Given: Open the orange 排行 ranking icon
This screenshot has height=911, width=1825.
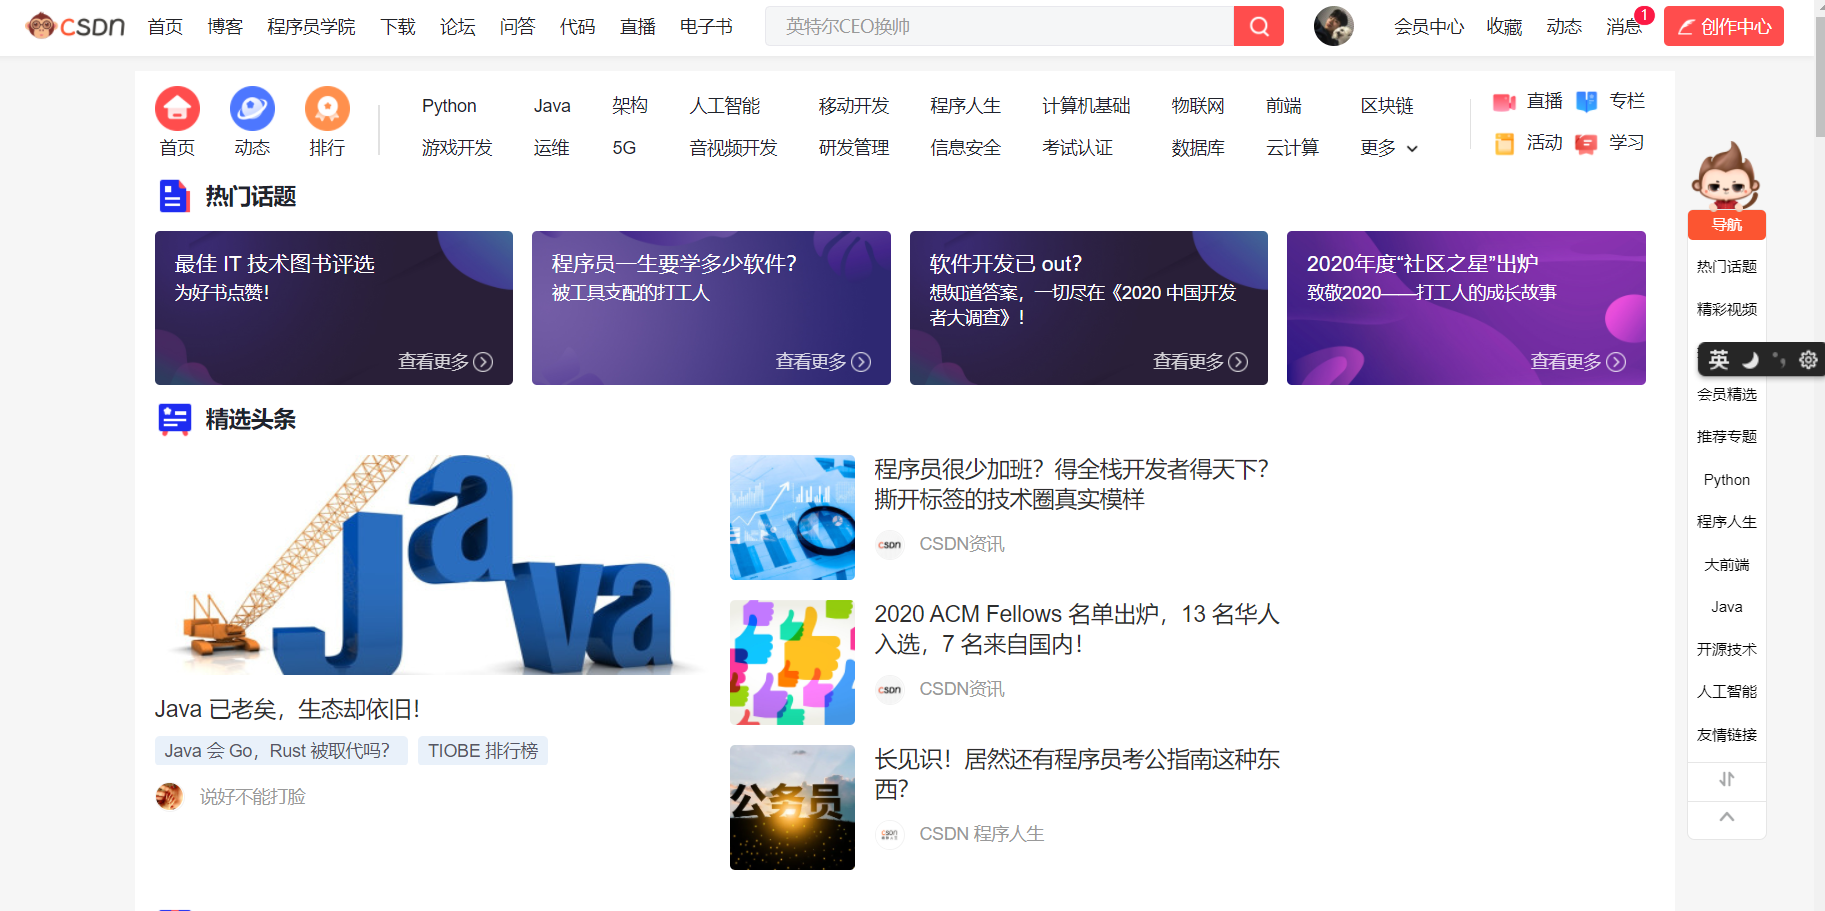Looking at the screenshot, I should [x=327, y=108].
